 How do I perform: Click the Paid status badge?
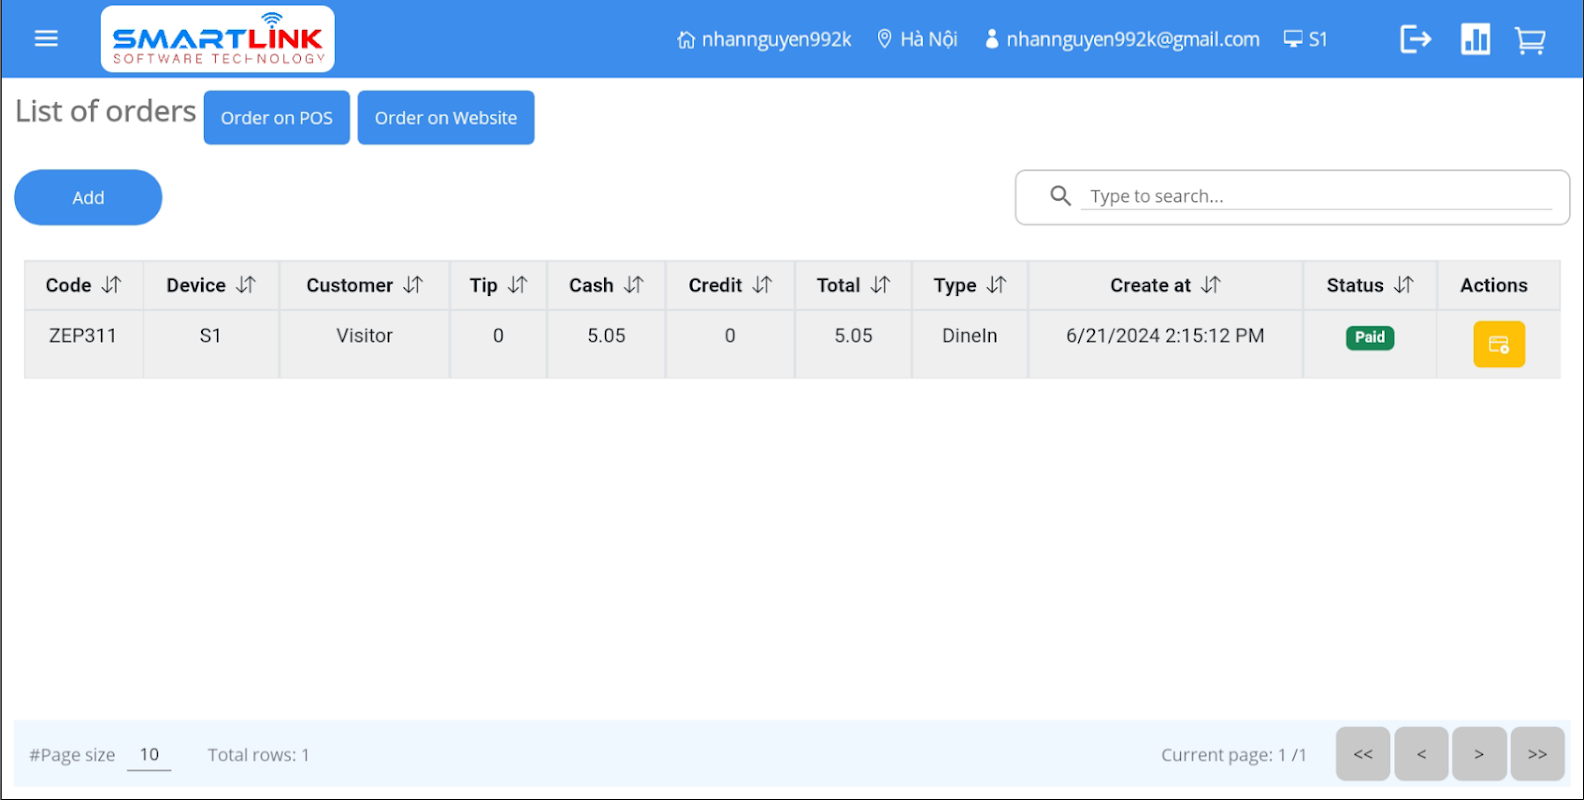coord(1369,337)
